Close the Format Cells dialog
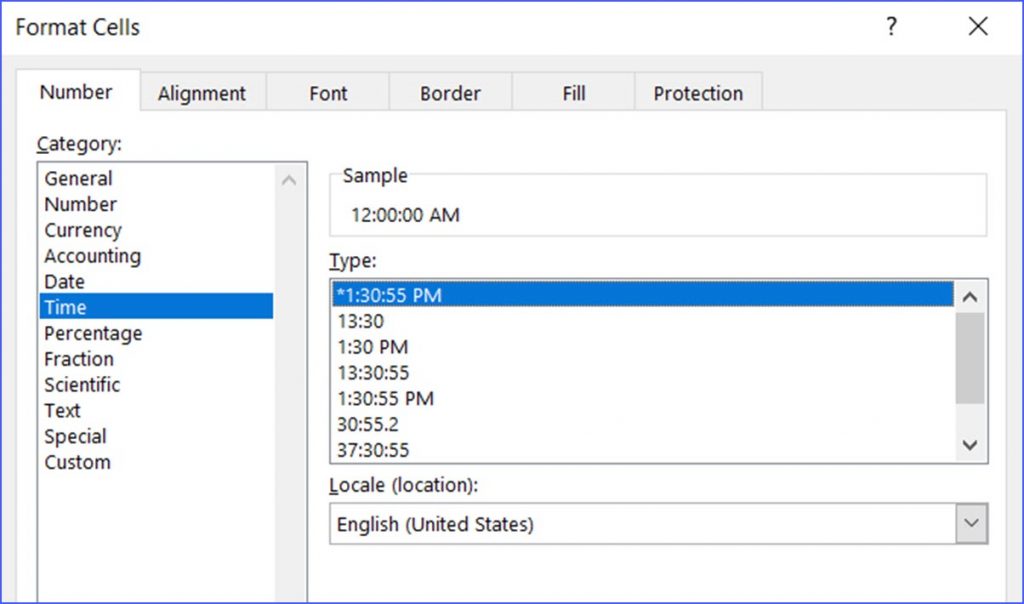 click(x=978, y=27)
